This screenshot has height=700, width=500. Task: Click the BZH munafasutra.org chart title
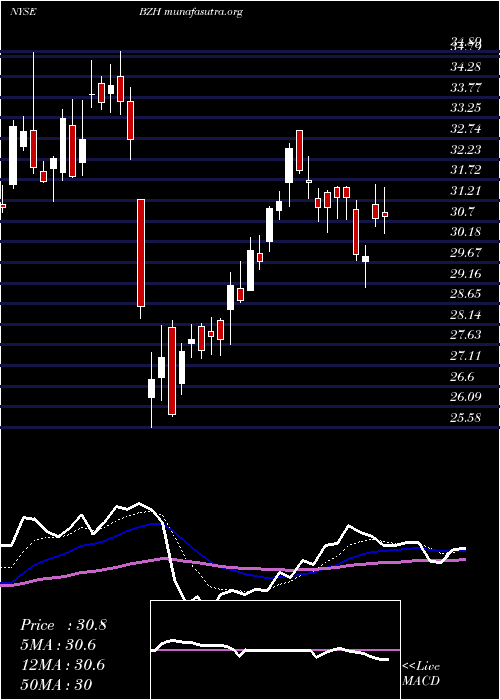(191, 12)
